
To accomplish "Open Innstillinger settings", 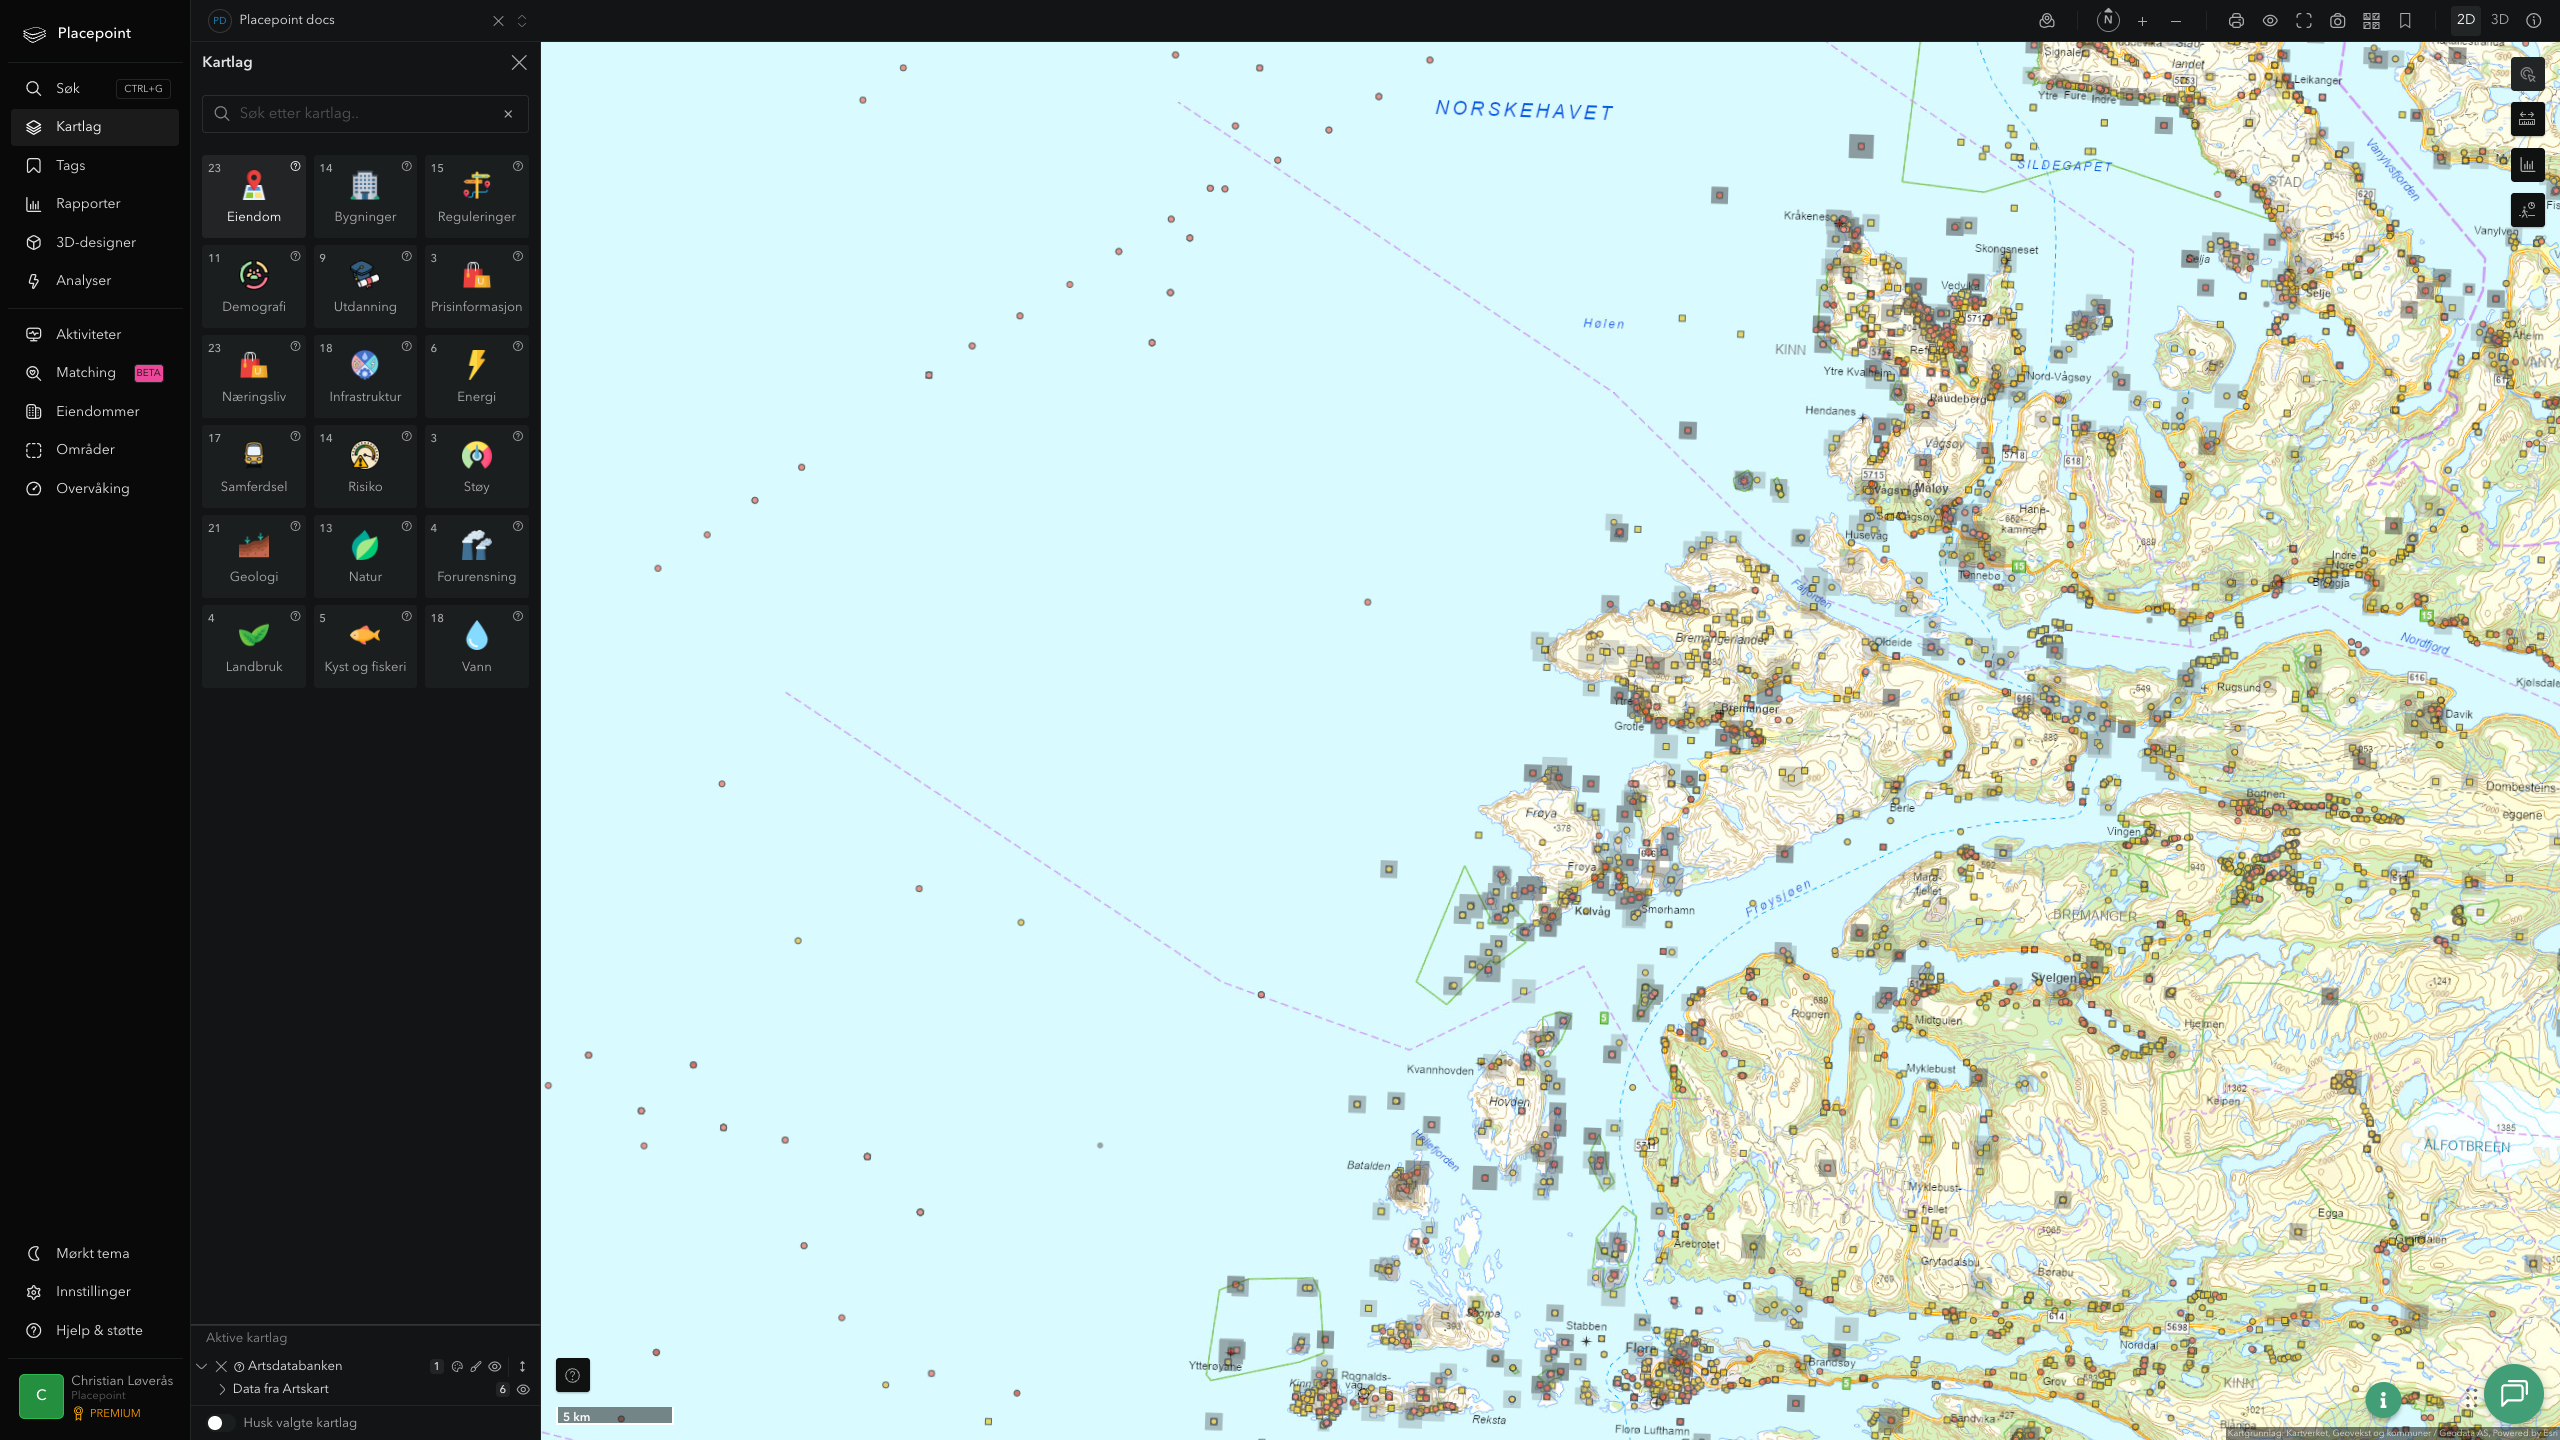I will (x=95, y=1292).
